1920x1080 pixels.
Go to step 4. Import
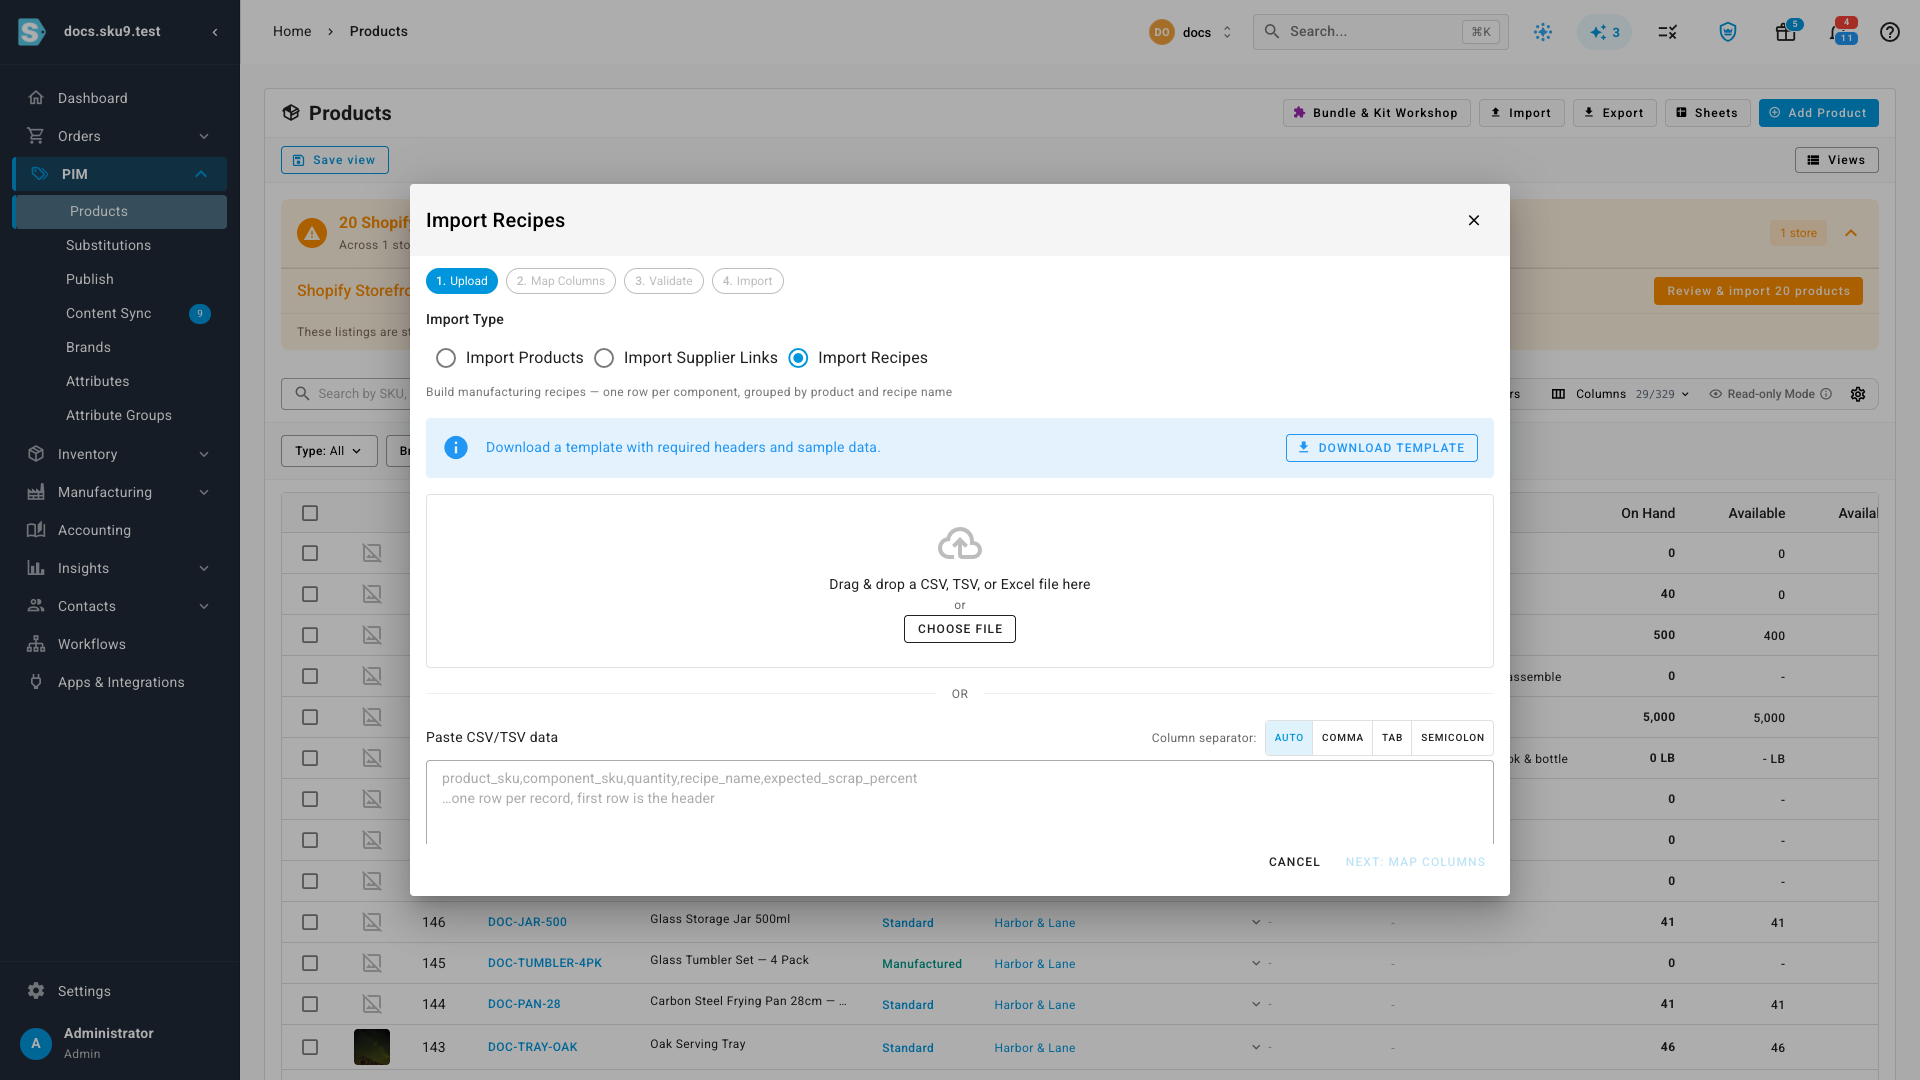[x=748, y=281]
